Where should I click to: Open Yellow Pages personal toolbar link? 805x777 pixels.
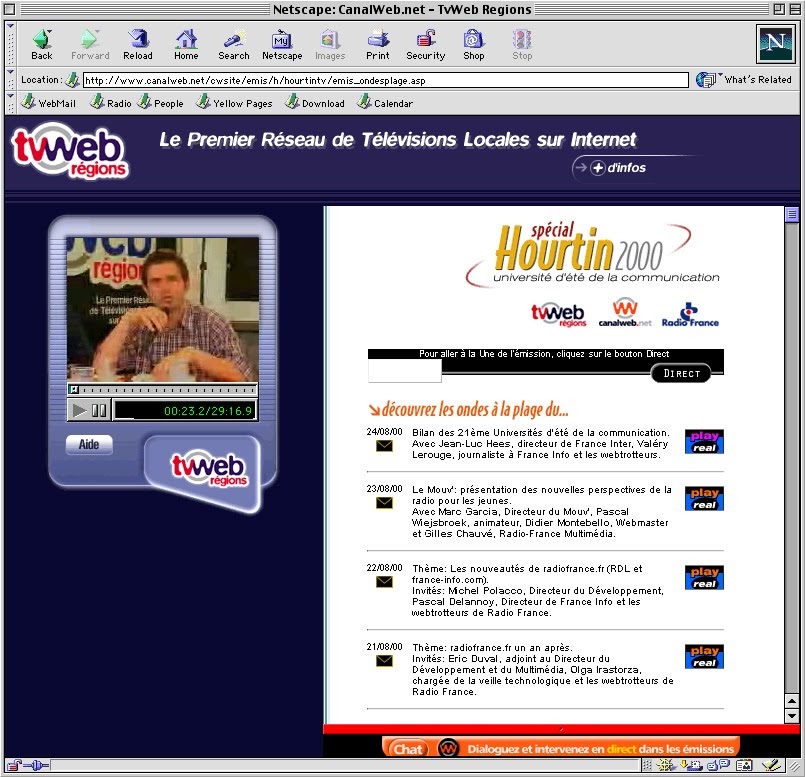234,103
